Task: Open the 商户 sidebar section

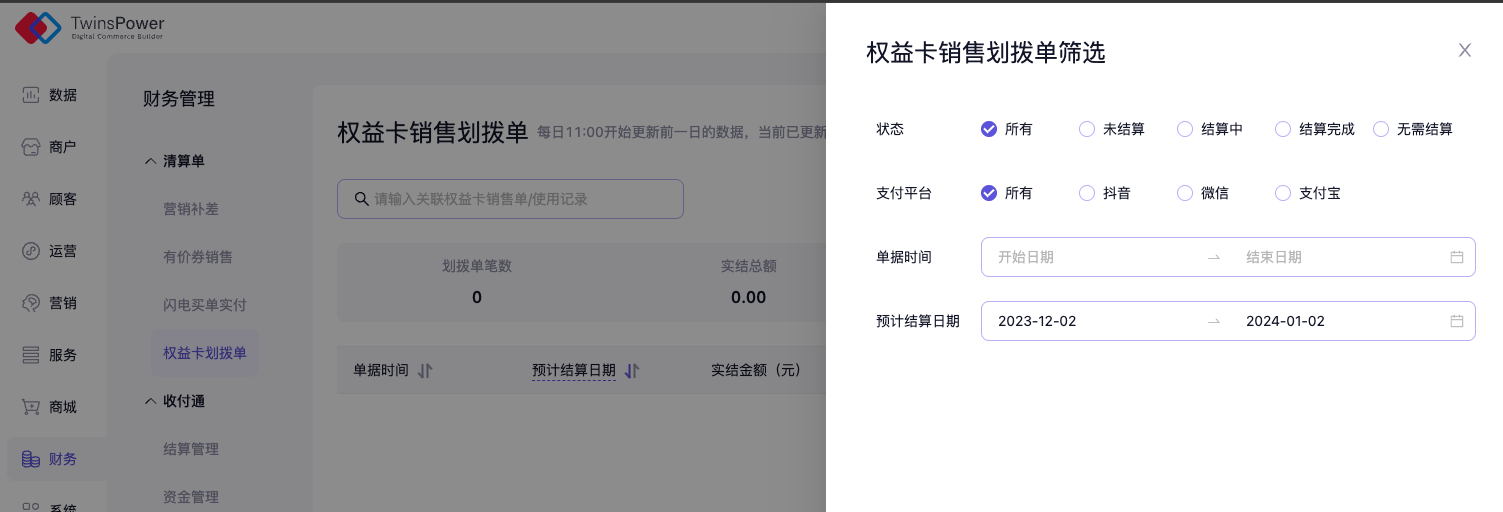Action: 50,147
